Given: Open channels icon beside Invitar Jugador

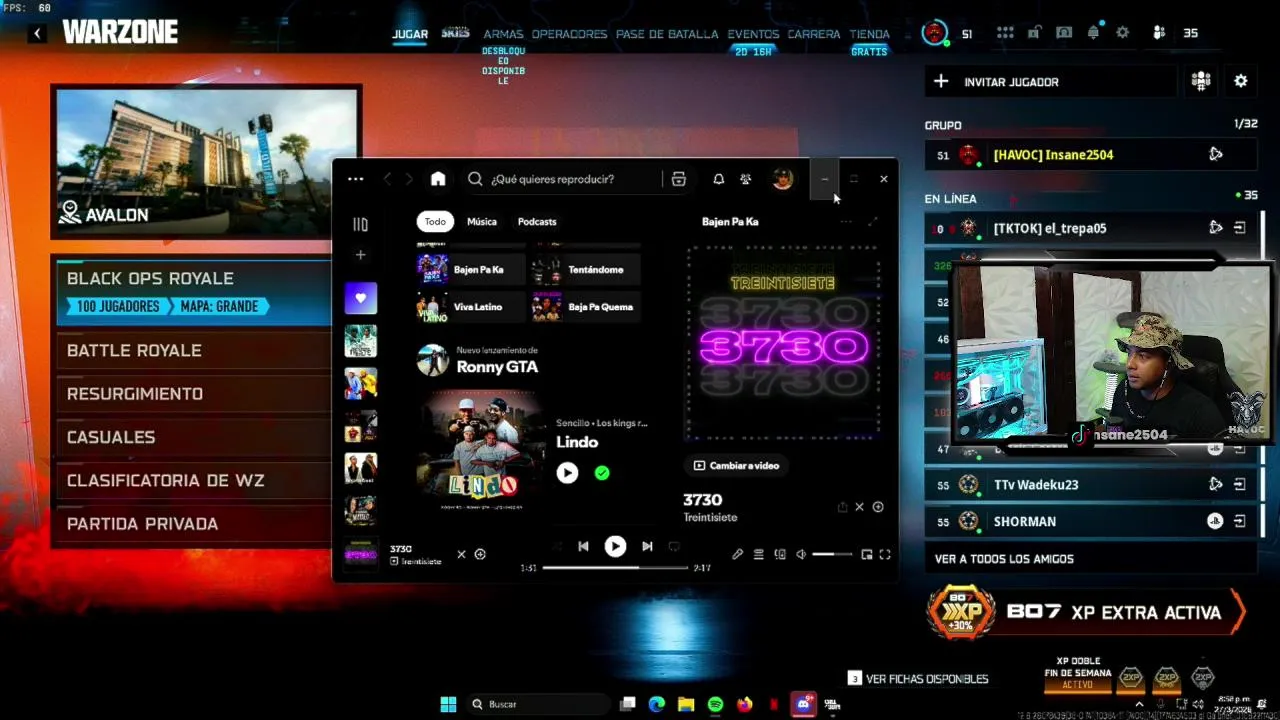Looking at the screenshot, I should click(x=1201, y=81).
